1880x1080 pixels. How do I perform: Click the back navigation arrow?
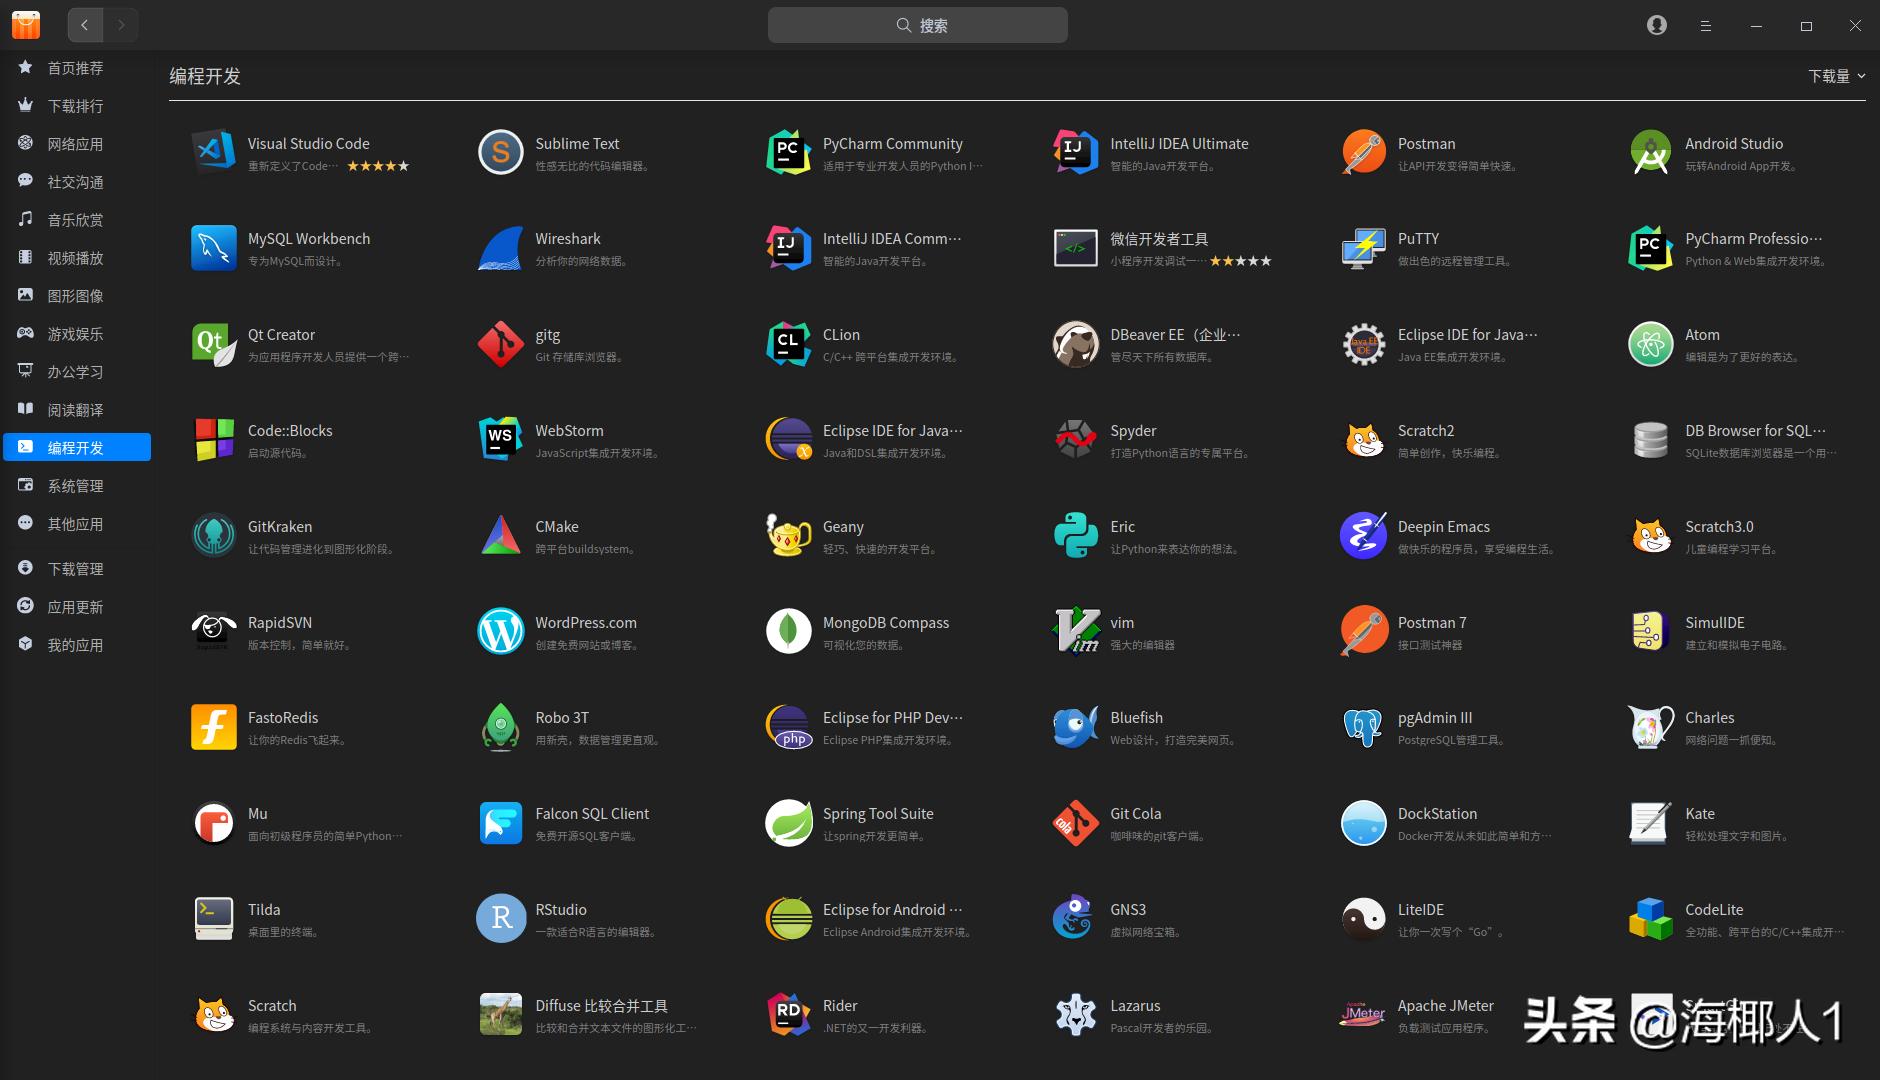85,25
